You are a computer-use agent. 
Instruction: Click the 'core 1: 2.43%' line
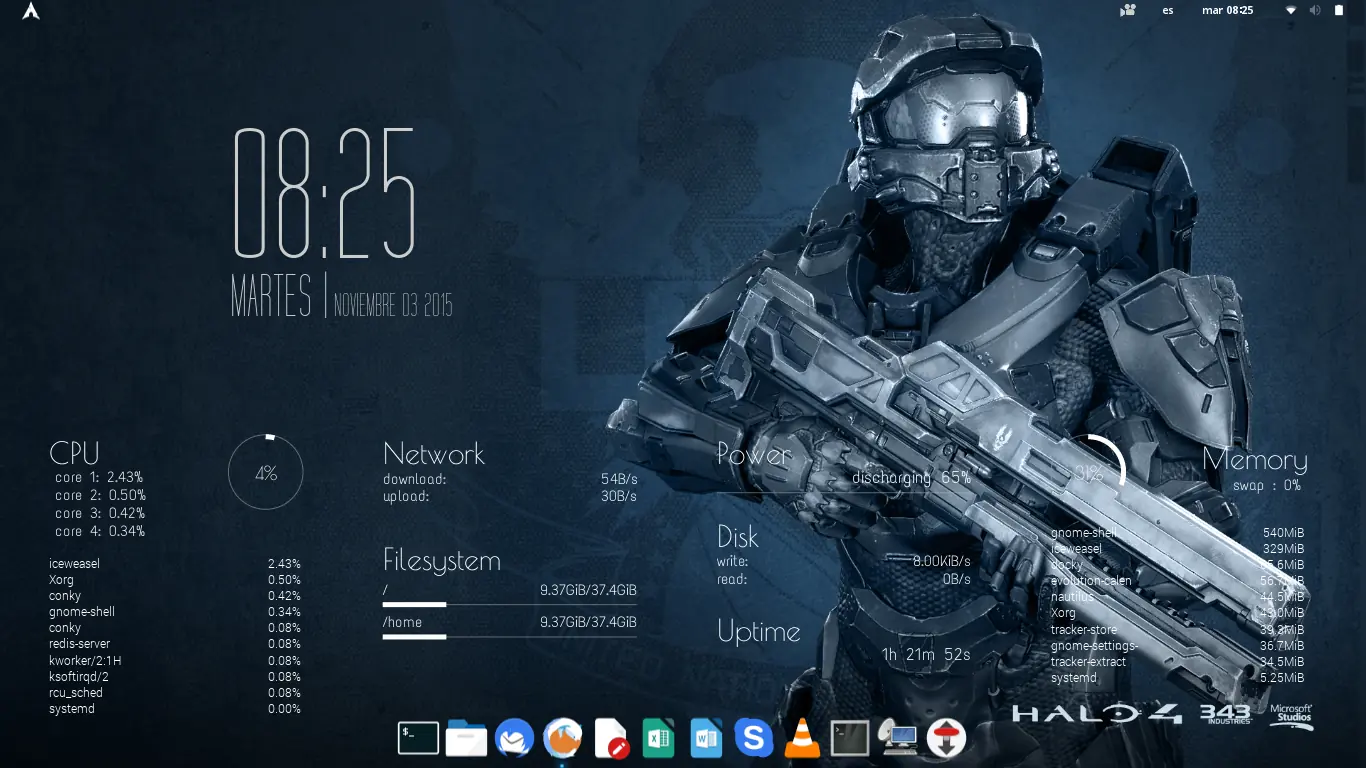tap(99, 477)
